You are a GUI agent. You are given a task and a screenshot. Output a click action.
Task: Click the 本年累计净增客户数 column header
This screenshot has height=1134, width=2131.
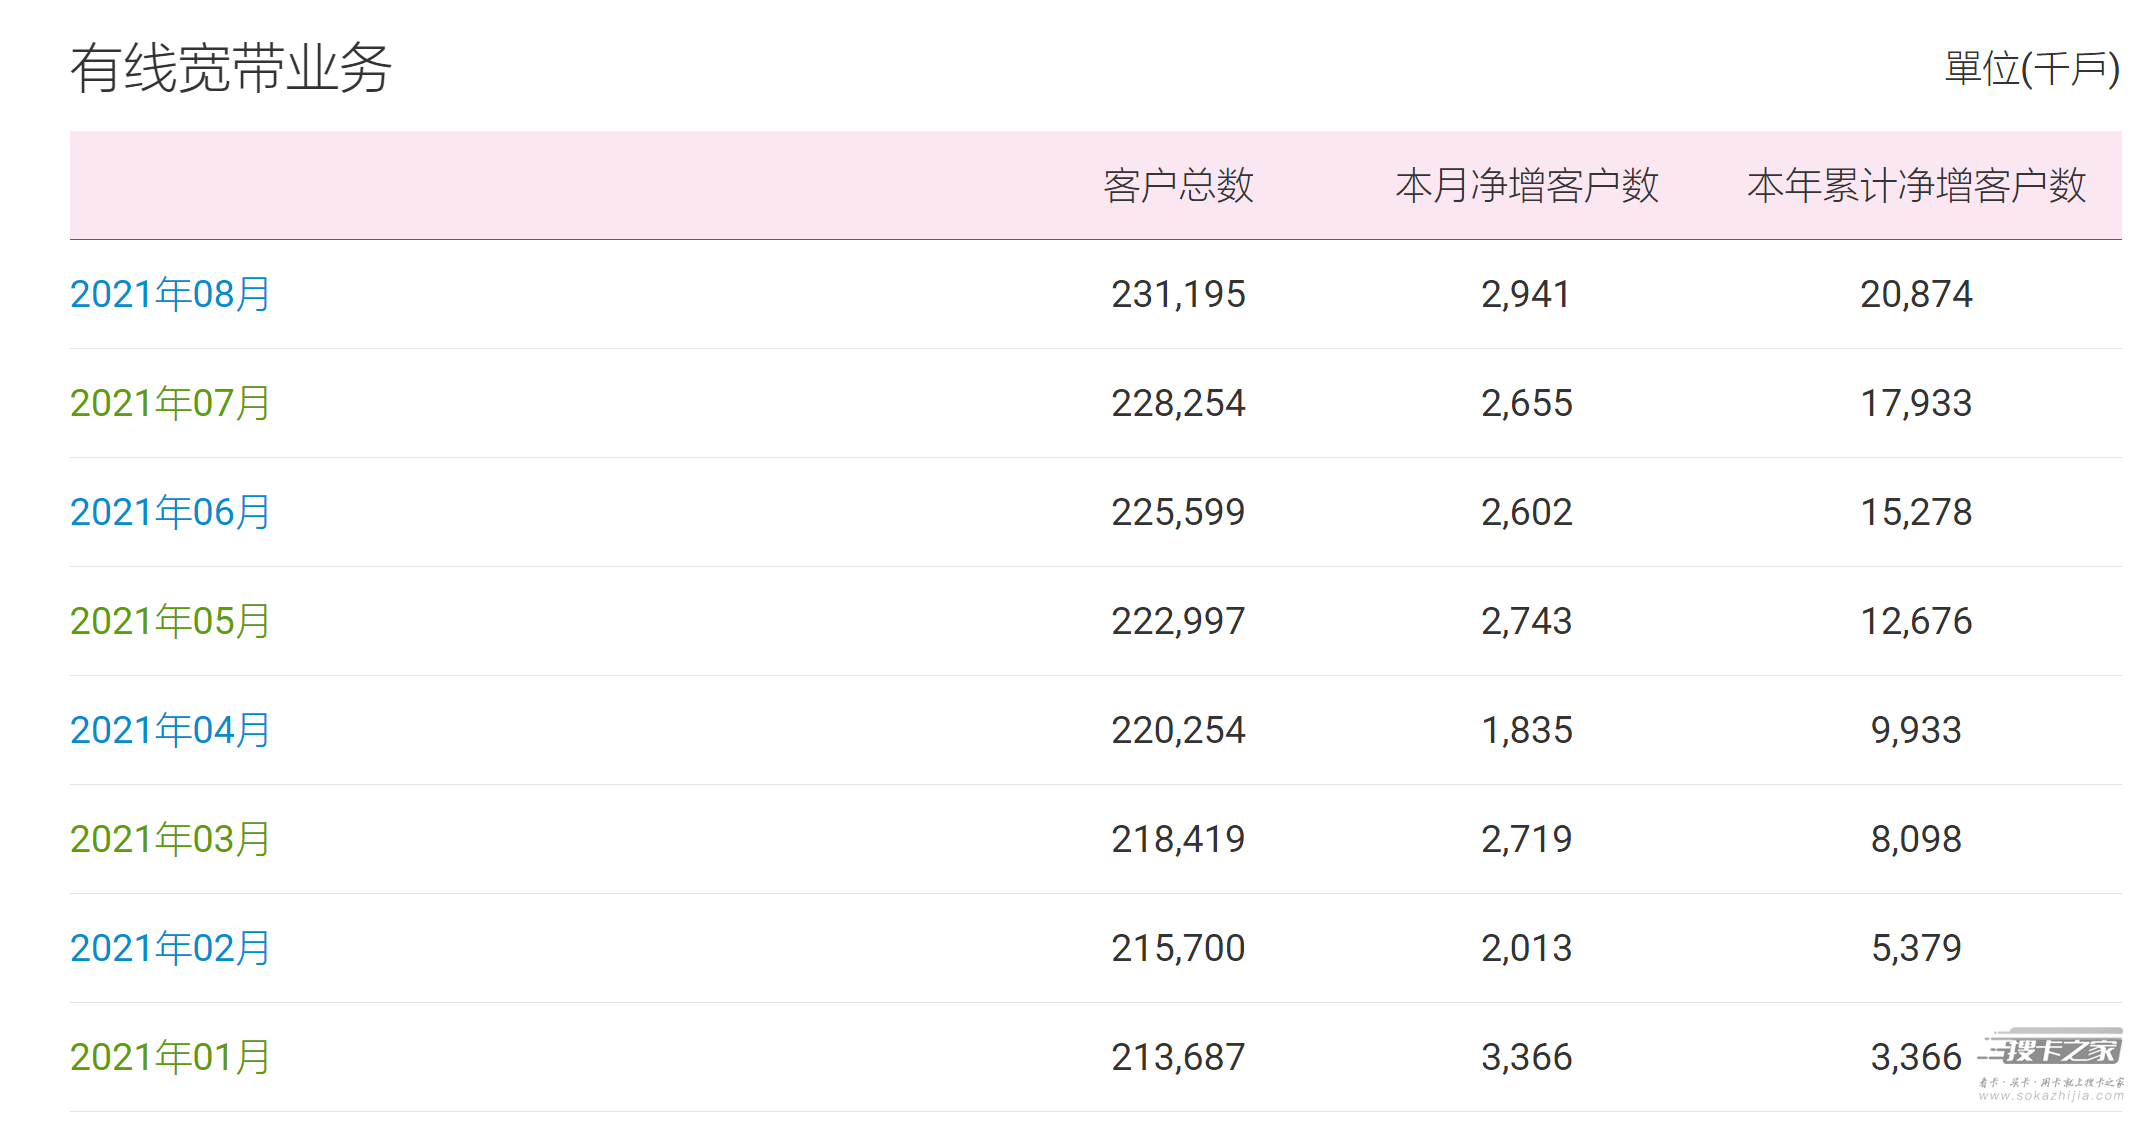(1916, 186)
